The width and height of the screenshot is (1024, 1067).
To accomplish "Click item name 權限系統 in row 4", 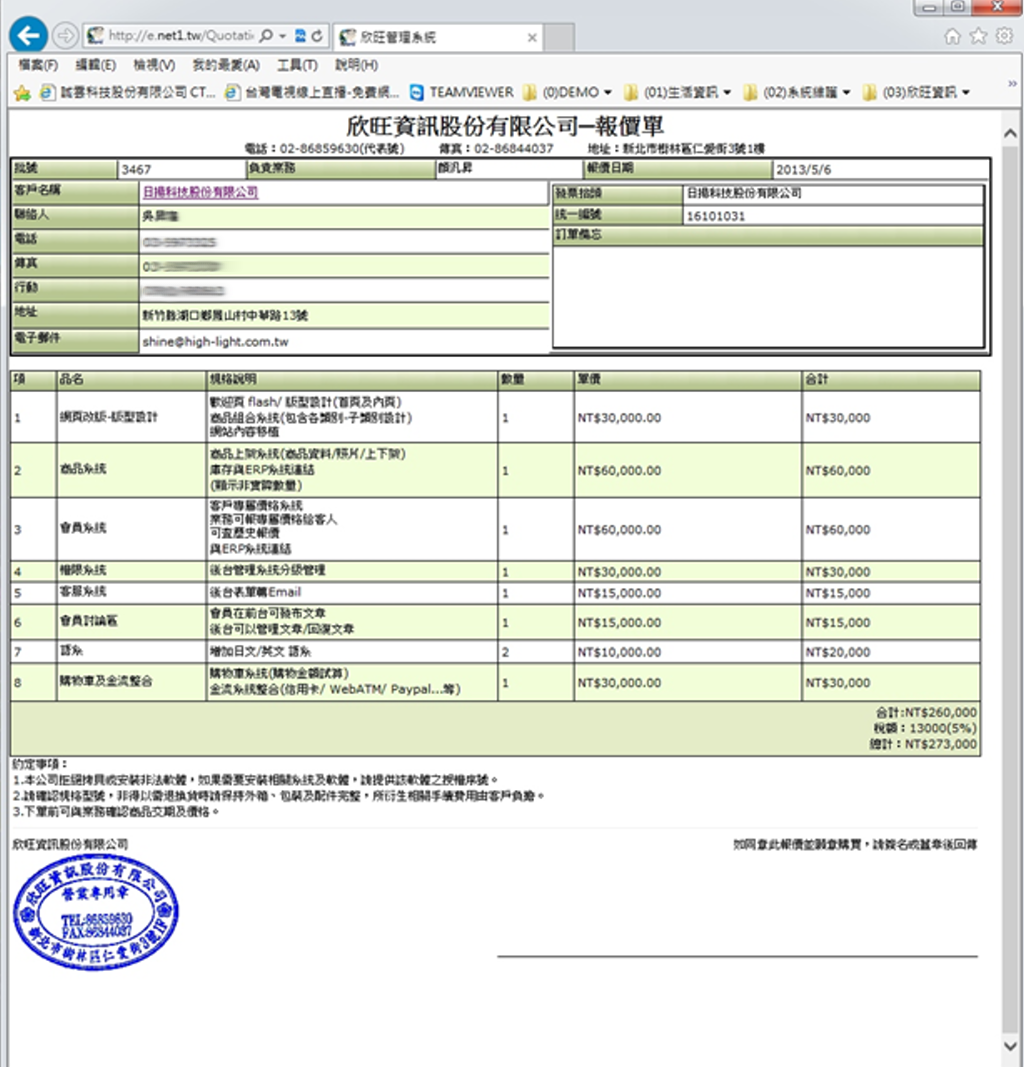I will point(83,570).
